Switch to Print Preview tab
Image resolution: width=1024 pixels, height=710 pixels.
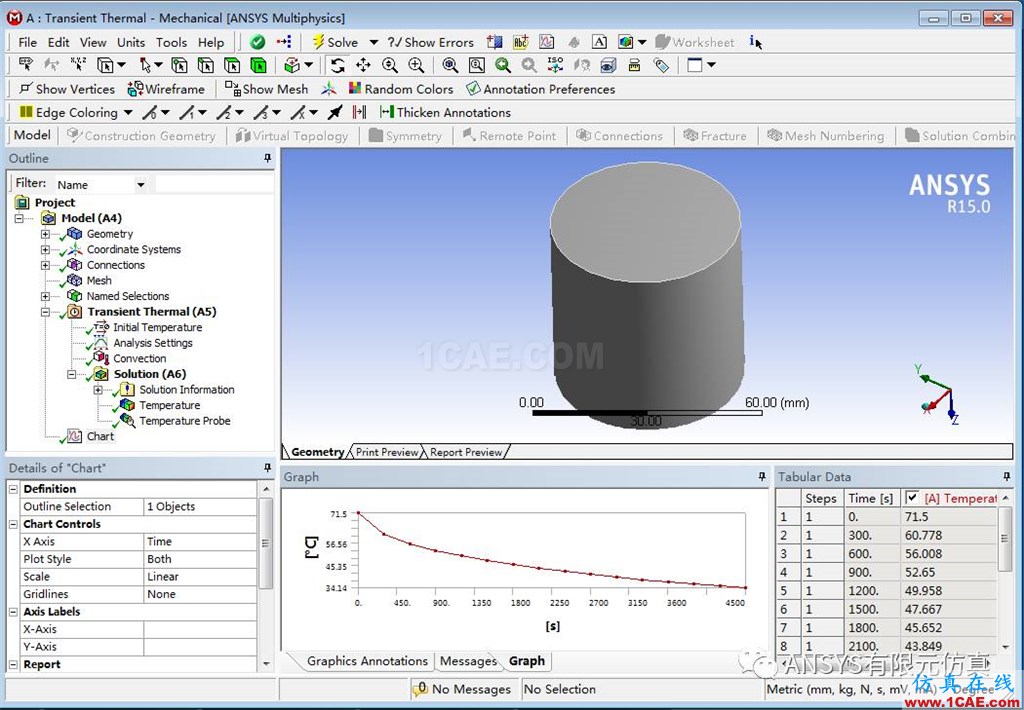[x=387, y=452]
